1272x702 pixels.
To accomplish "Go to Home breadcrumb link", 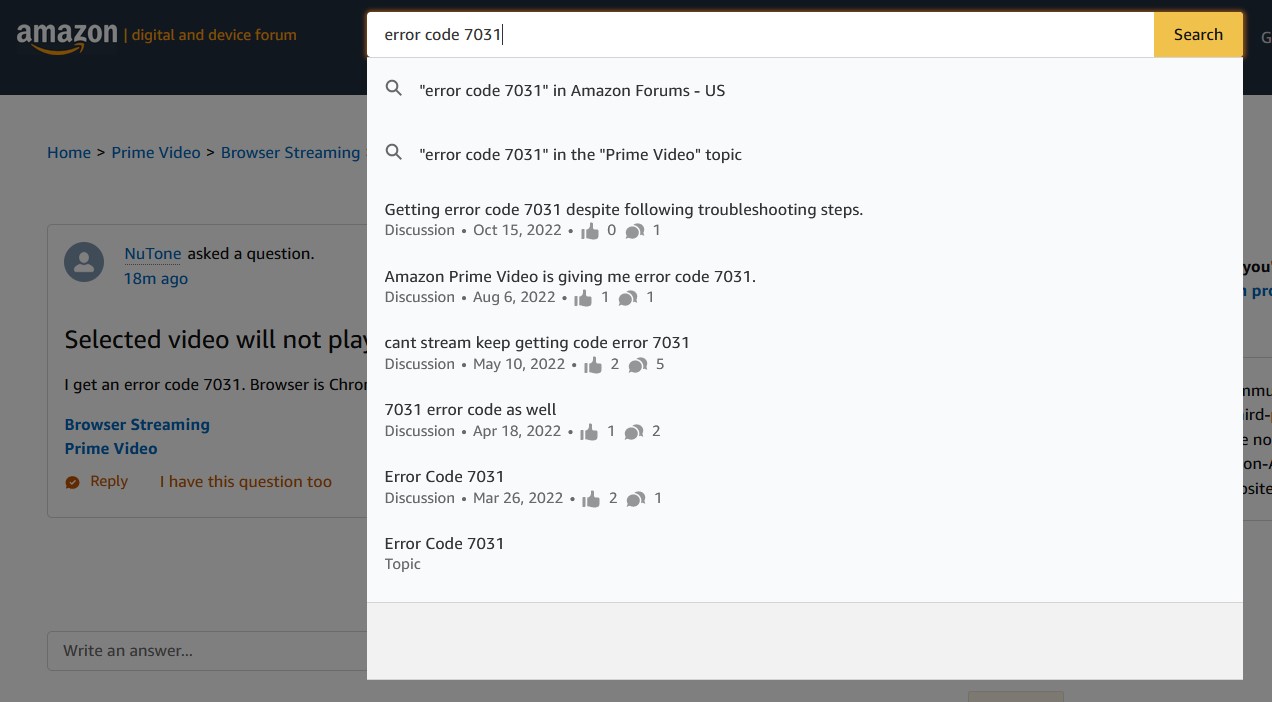I will (69, 152).
